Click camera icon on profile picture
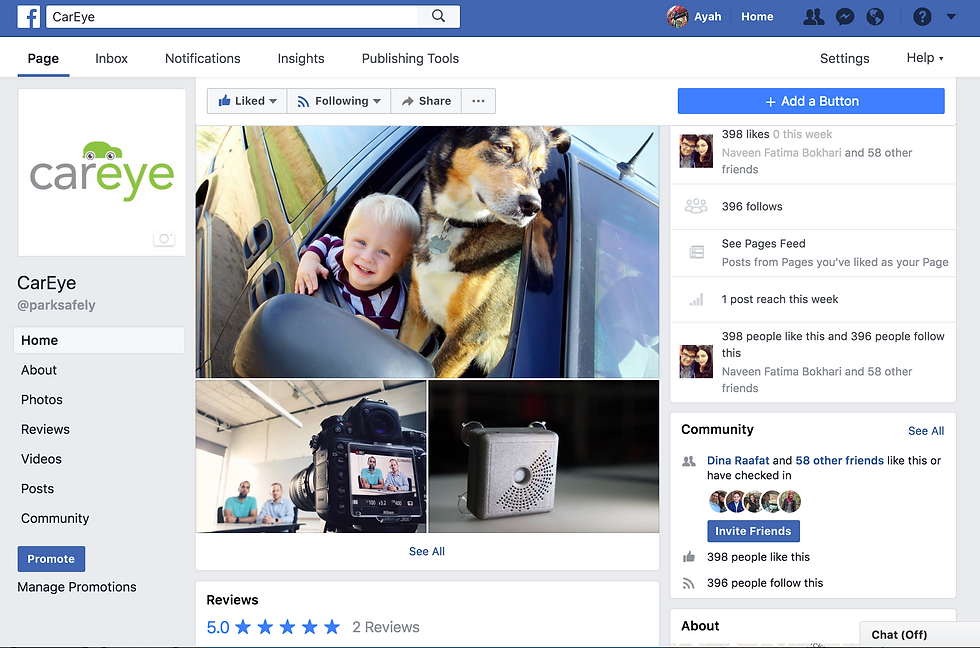 (x=164, y=239)
